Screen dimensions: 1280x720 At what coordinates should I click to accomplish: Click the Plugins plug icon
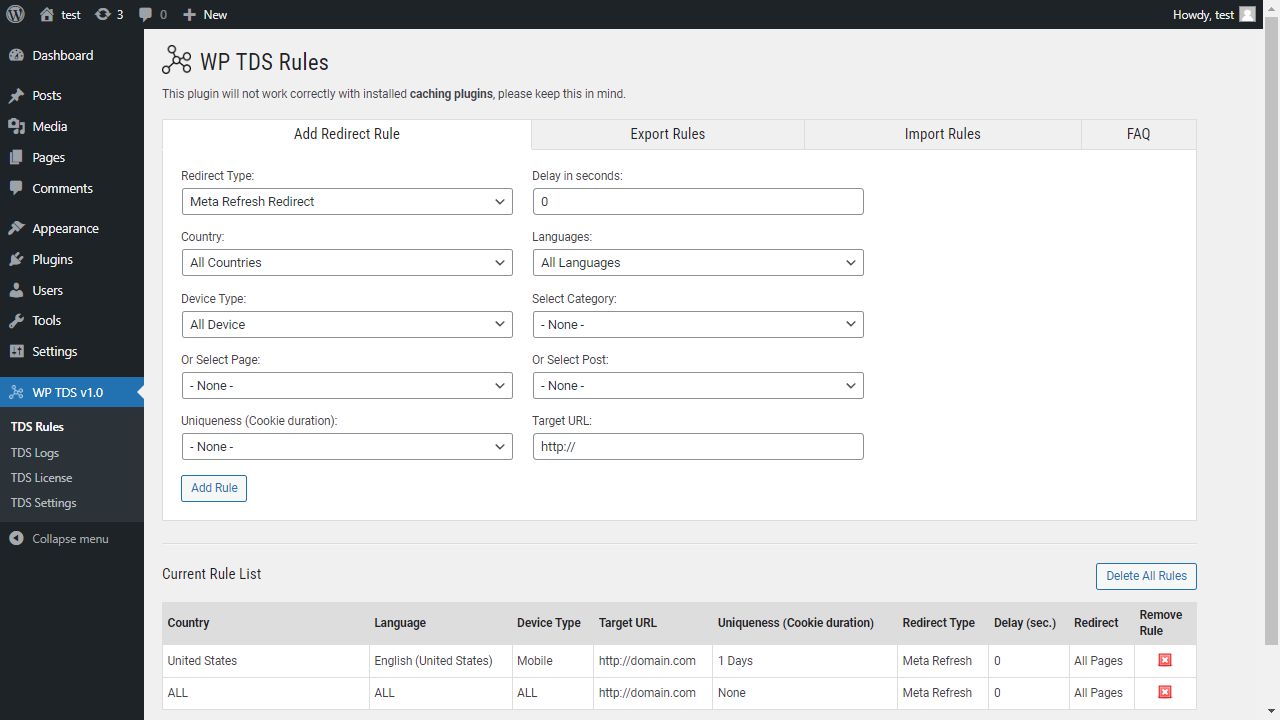tap(16, 259)
